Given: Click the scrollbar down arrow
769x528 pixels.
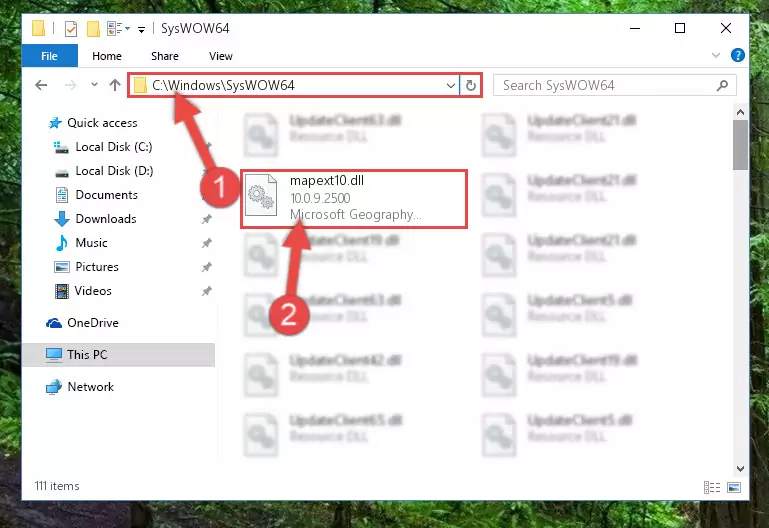Looking at the screenshot, I should pyautogui.click(x=740, y=469).
